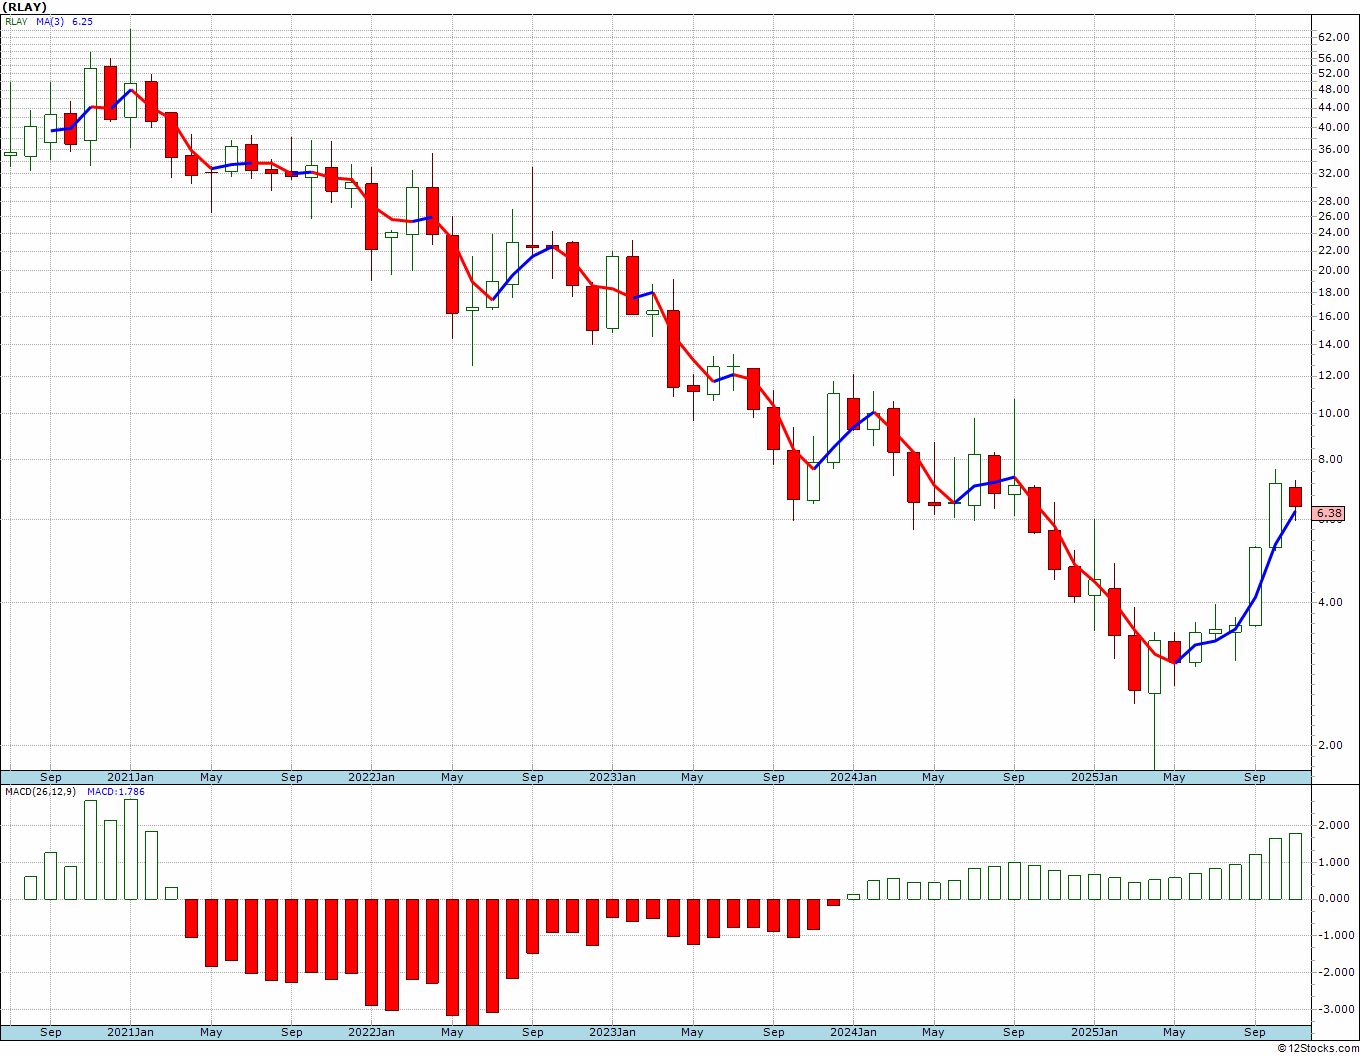Select the green RLAY legend label
The image size is (1360, 1056).
click(16, 21)
